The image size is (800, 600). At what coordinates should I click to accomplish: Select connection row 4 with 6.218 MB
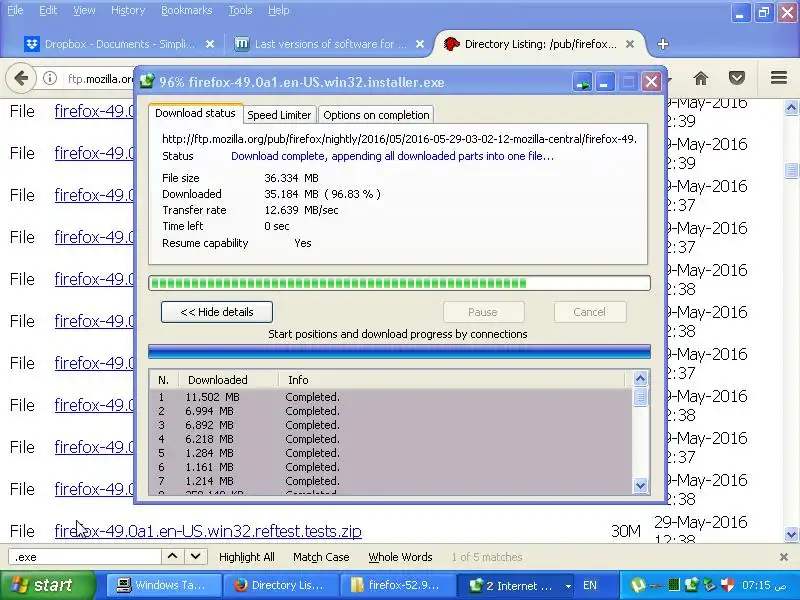391,439
